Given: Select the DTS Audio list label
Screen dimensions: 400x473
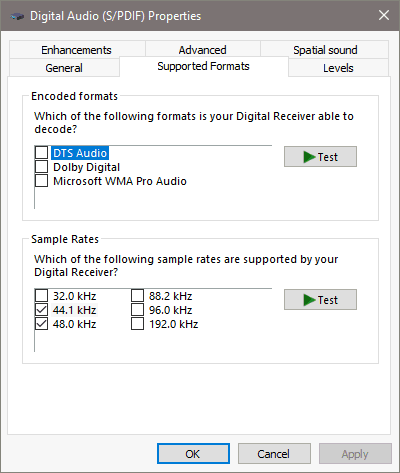Looking at the screenshot, I should click(80, 153).
